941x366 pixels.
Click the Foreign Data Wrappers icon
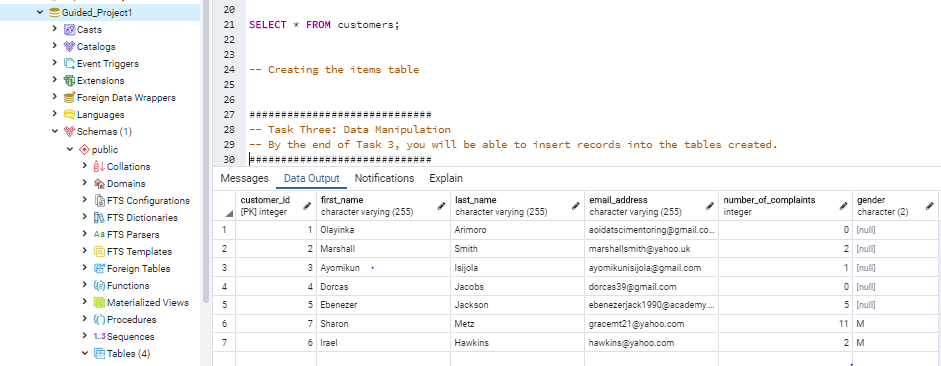tap(70, 97)
